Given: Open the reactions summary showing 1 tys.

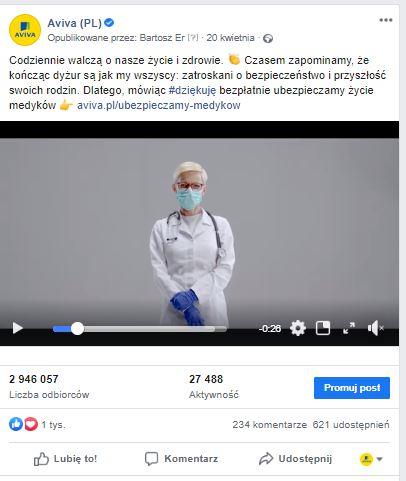Looking at the screenshot, I should (x=37, y=424).
